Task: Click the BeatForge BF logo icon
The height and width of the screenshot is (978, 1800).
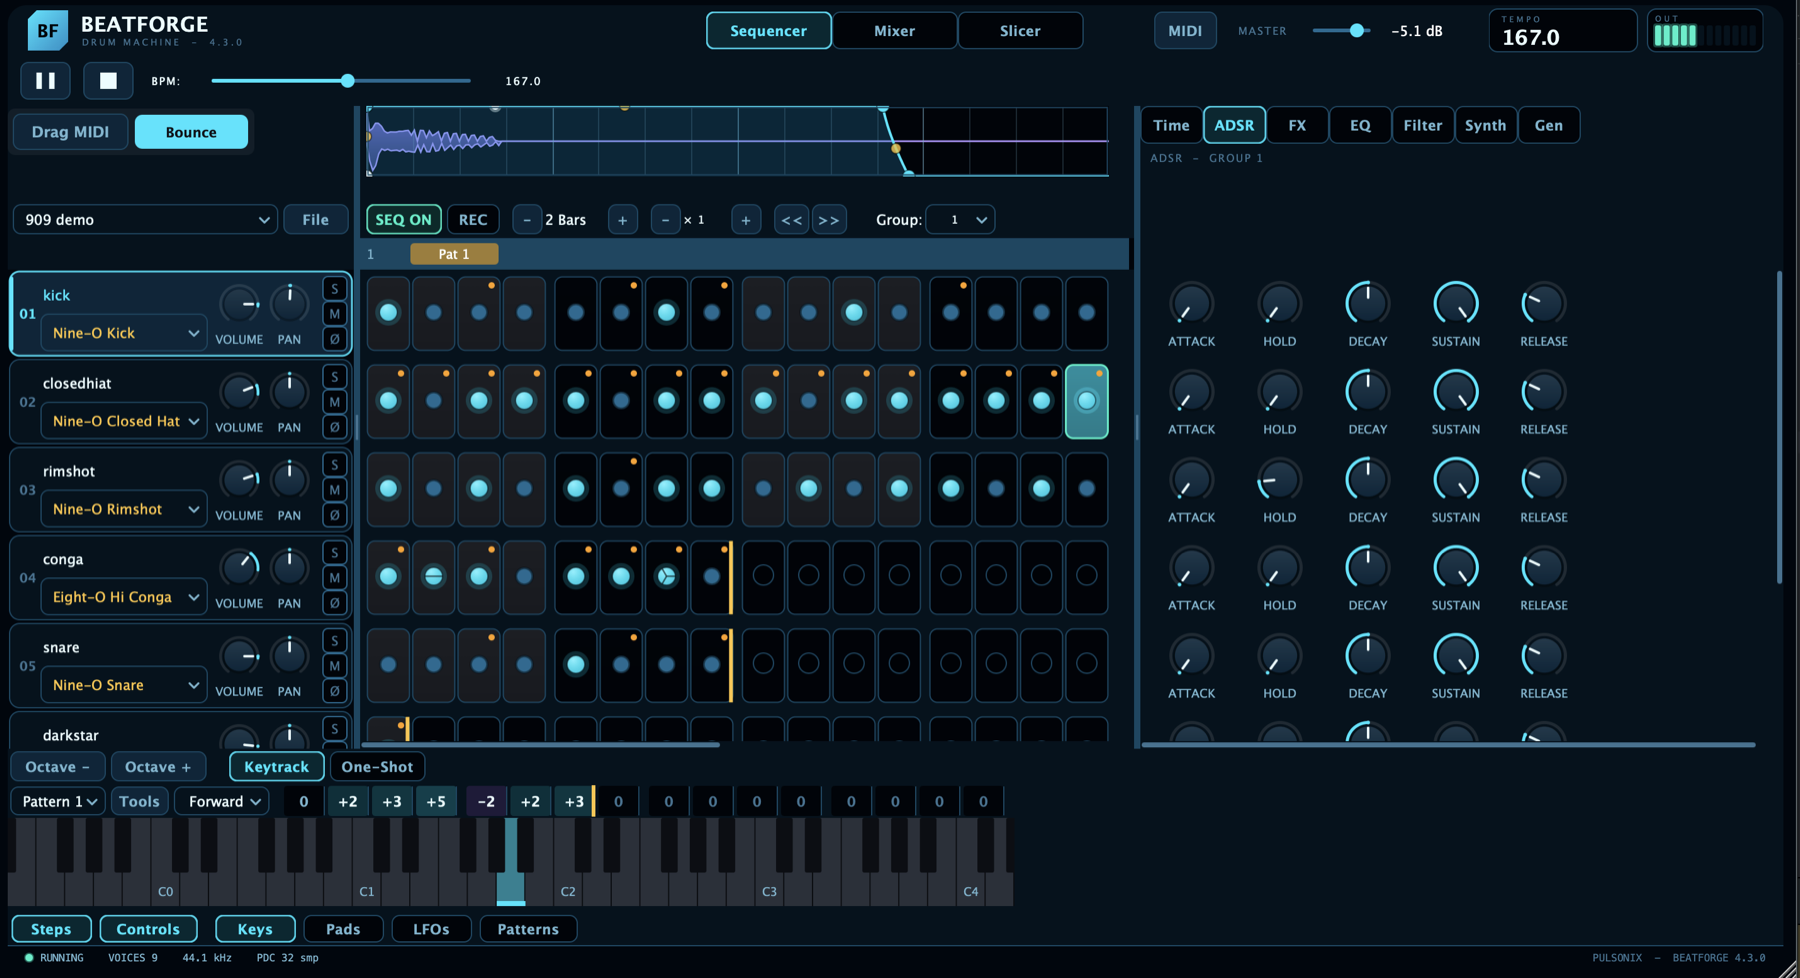Action: pos(47,31)
